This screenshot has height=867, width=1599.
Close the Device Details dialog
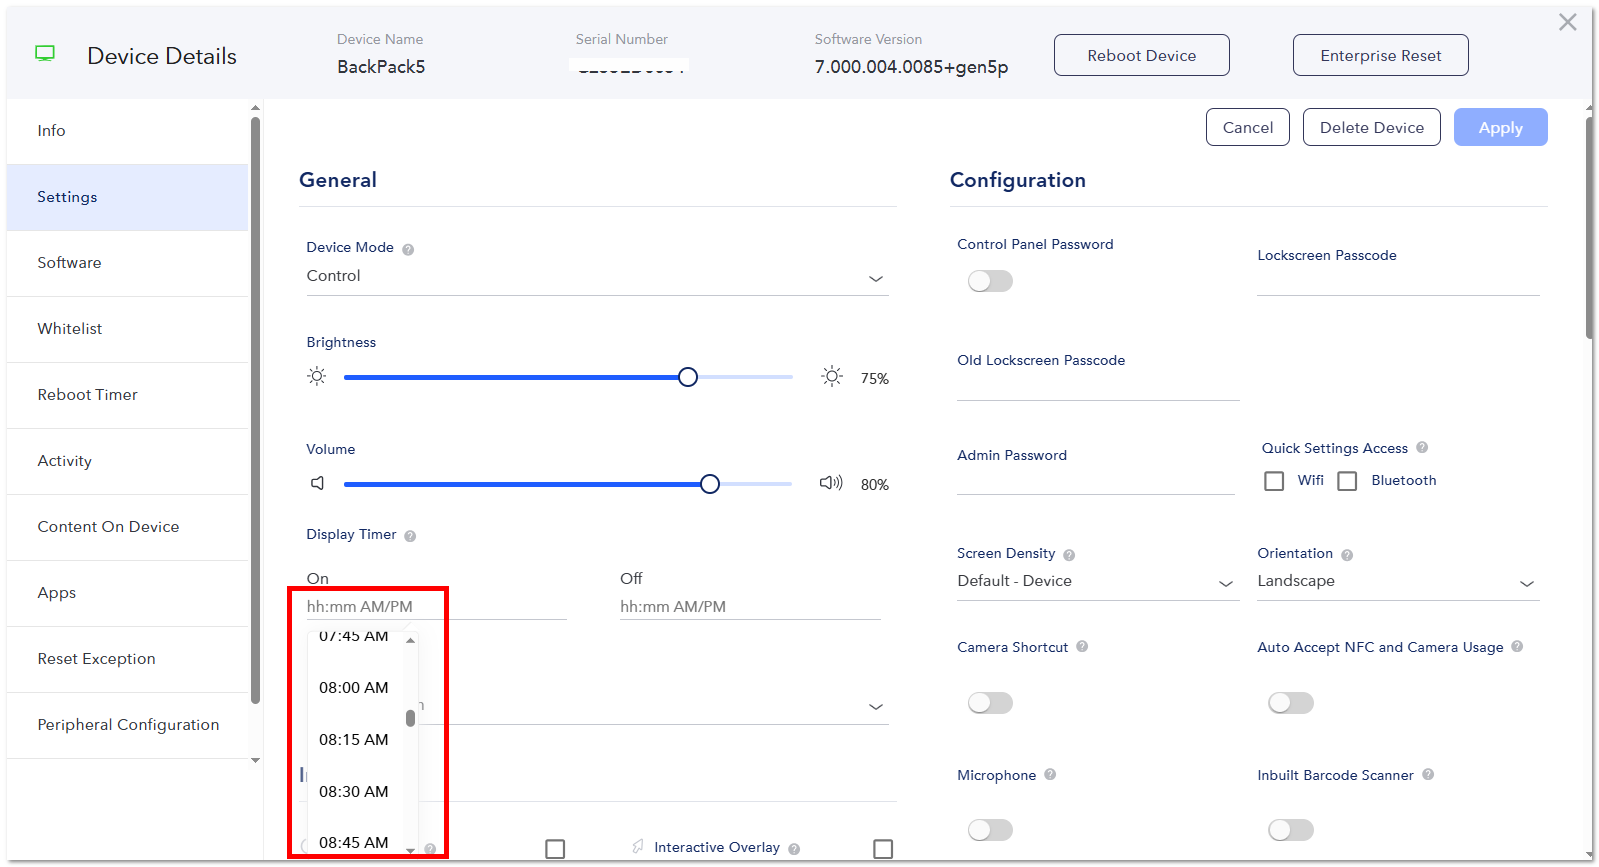pos(1567,22)
